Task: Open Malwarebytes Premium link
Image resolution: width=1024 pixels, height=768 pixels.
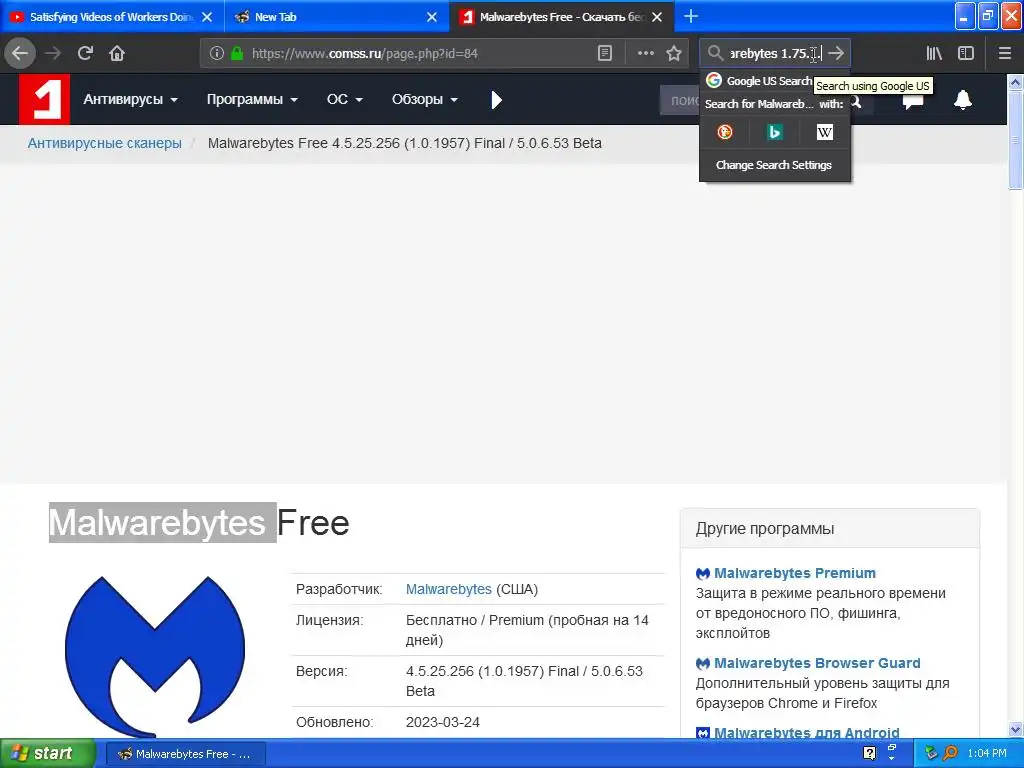Action: coord(795,573)
